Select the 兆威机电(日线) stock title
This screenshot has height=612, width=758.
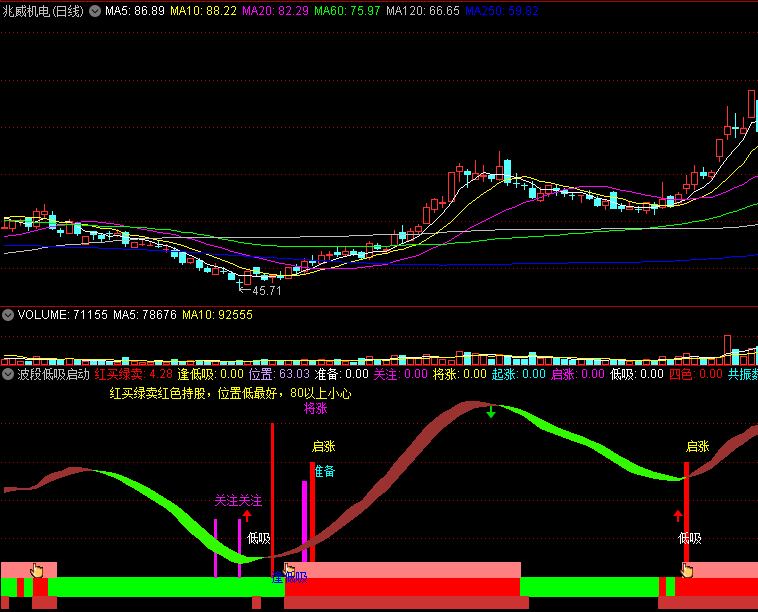[x=43, y=11]
